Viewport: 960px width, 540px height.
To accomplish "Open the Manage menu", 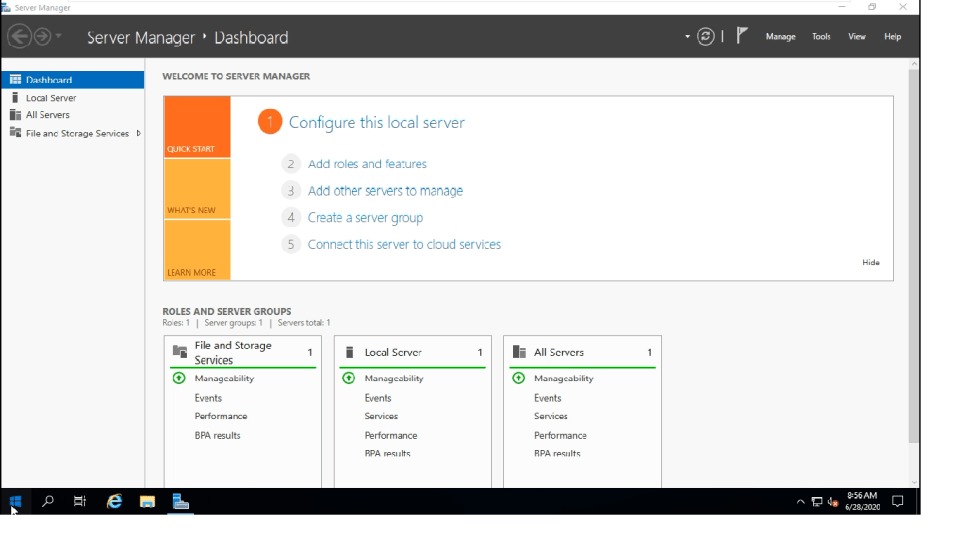I will pos(780,37).
